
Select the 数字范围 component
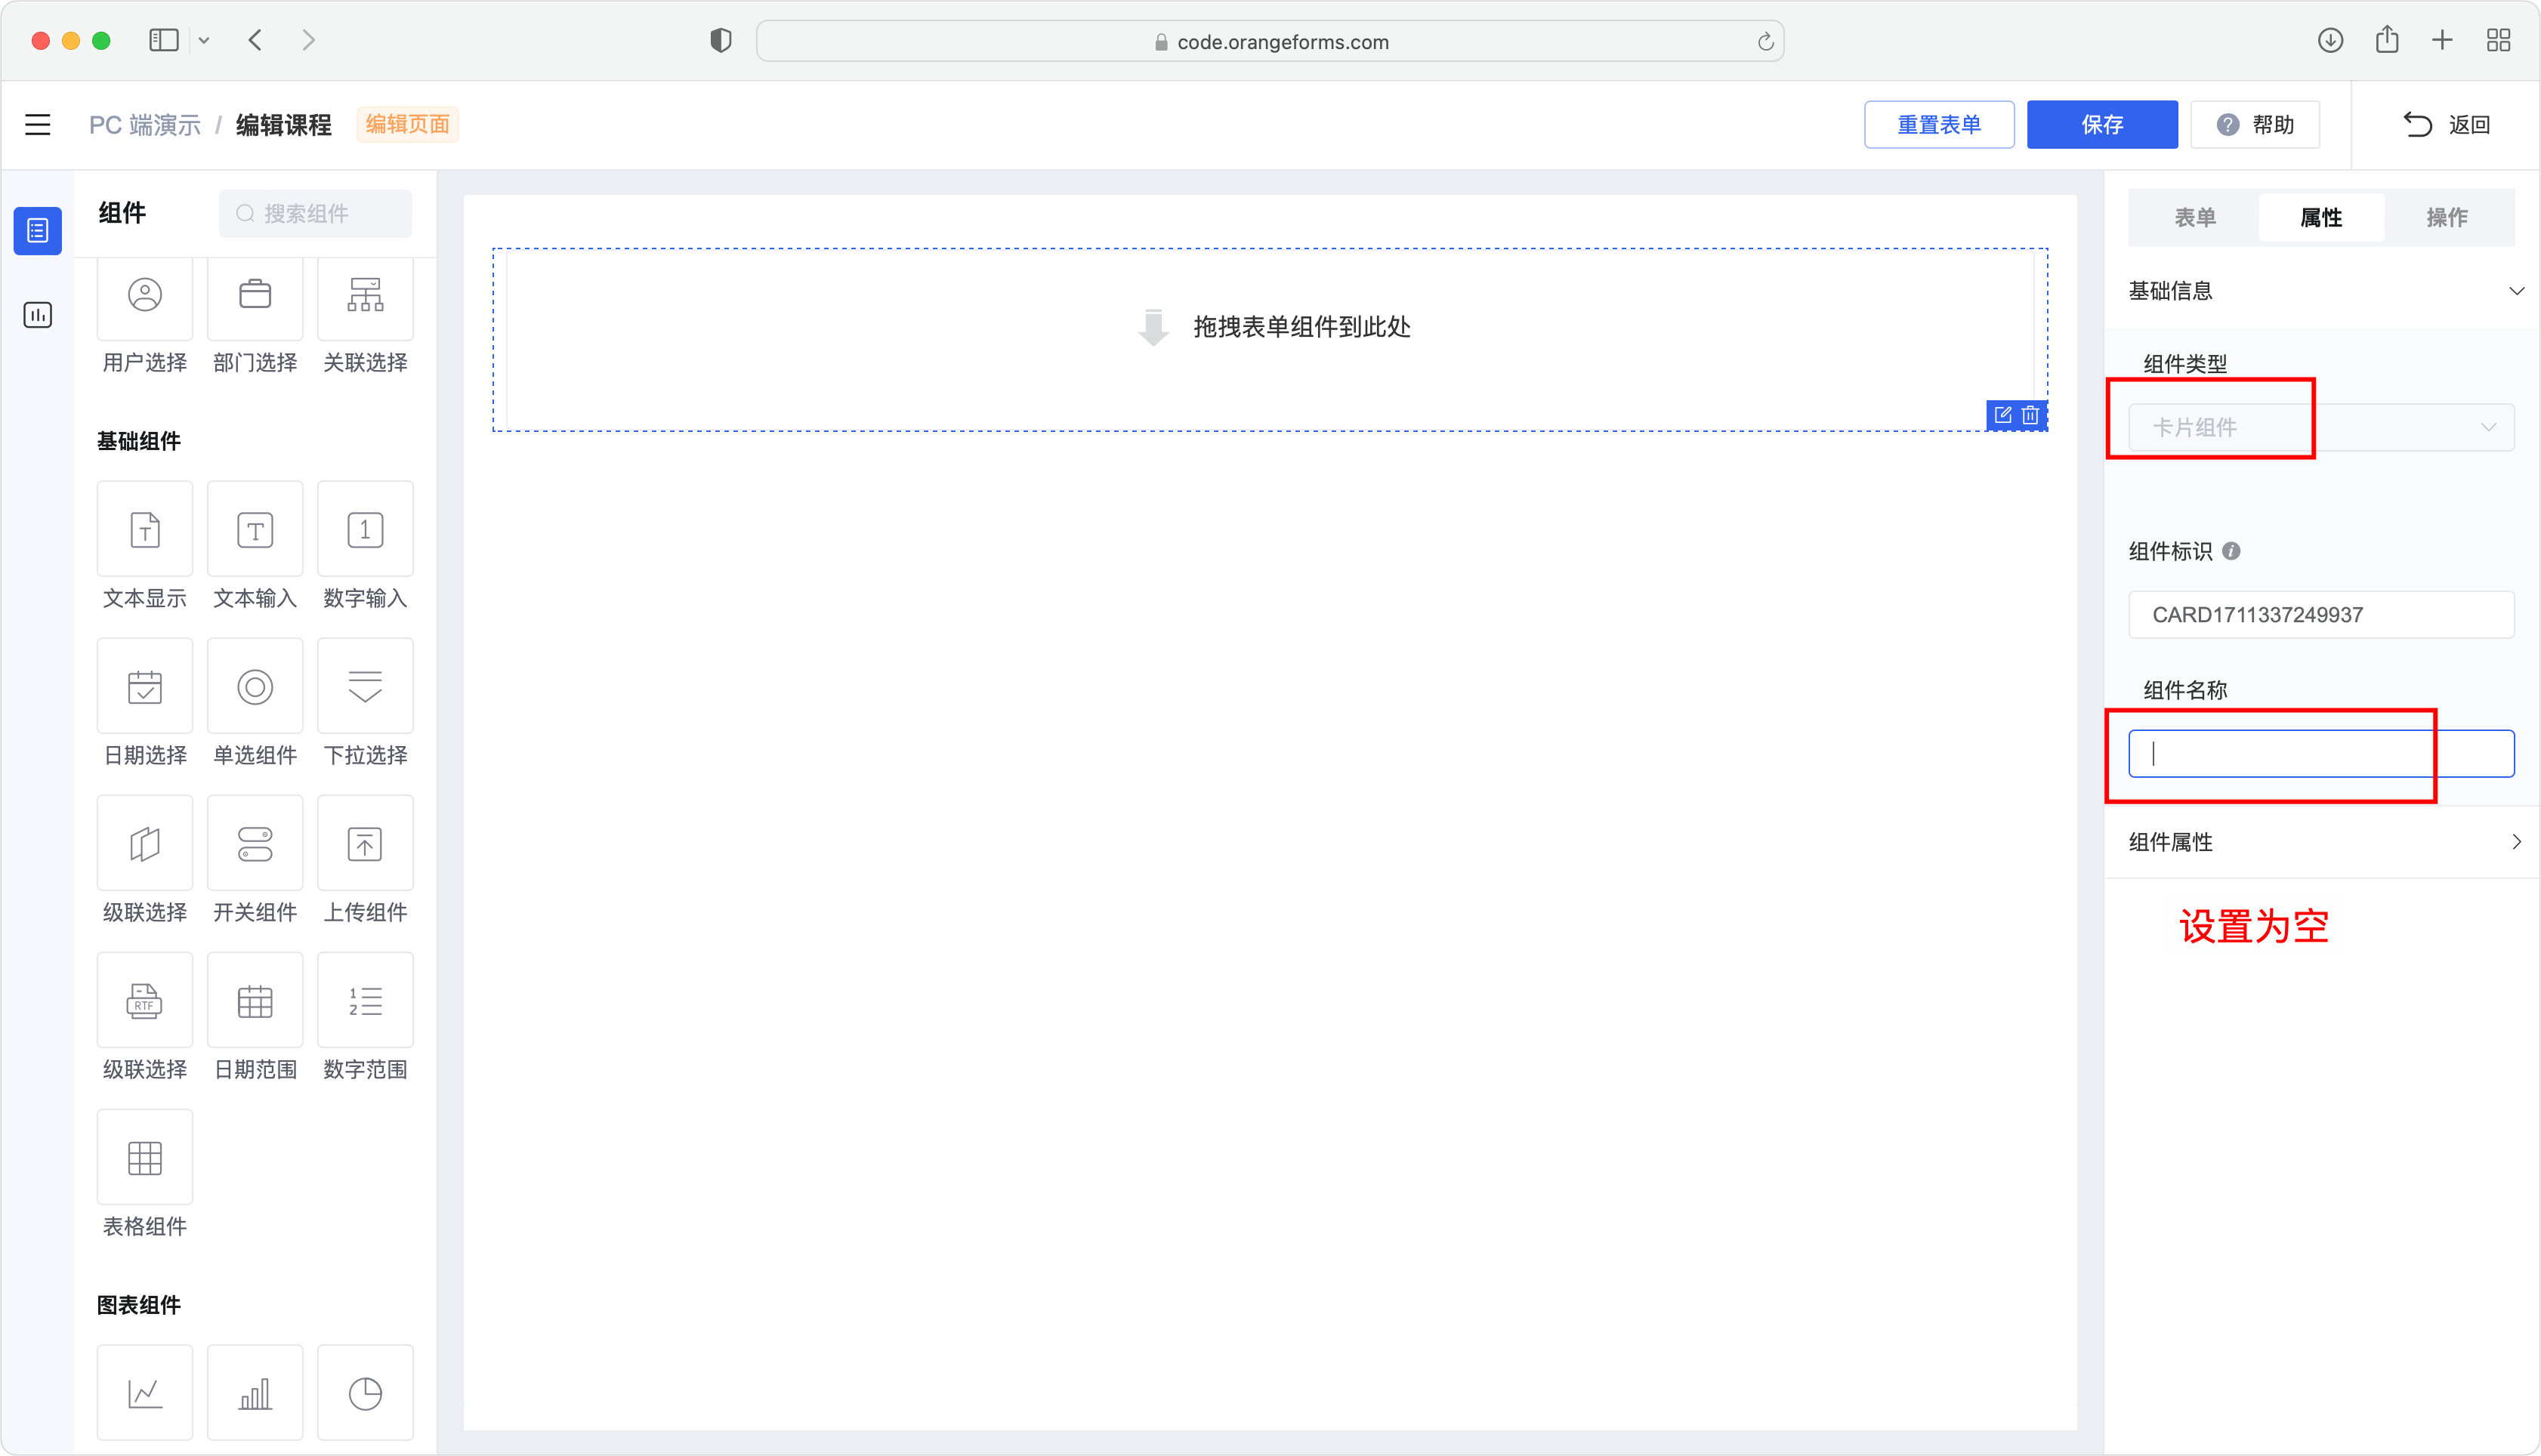point(365,1000)
